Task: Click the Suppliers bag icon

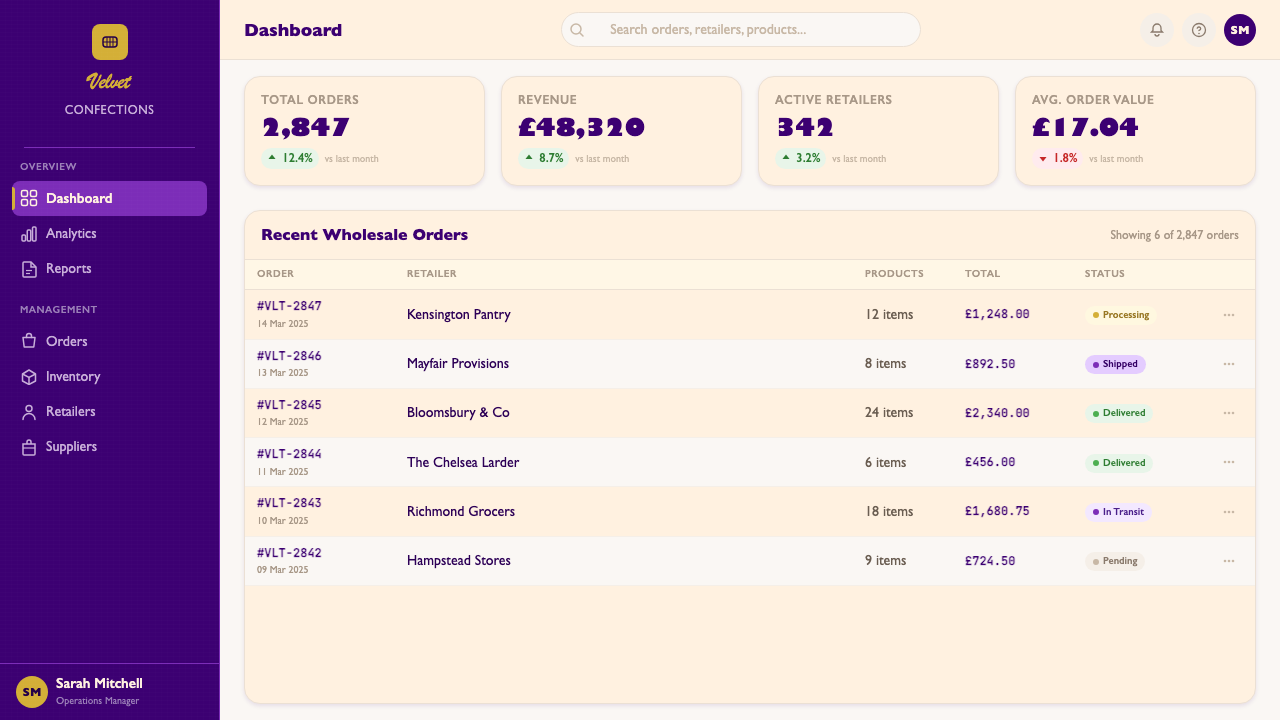Action: pyautogui.click(x=29, y=446)
